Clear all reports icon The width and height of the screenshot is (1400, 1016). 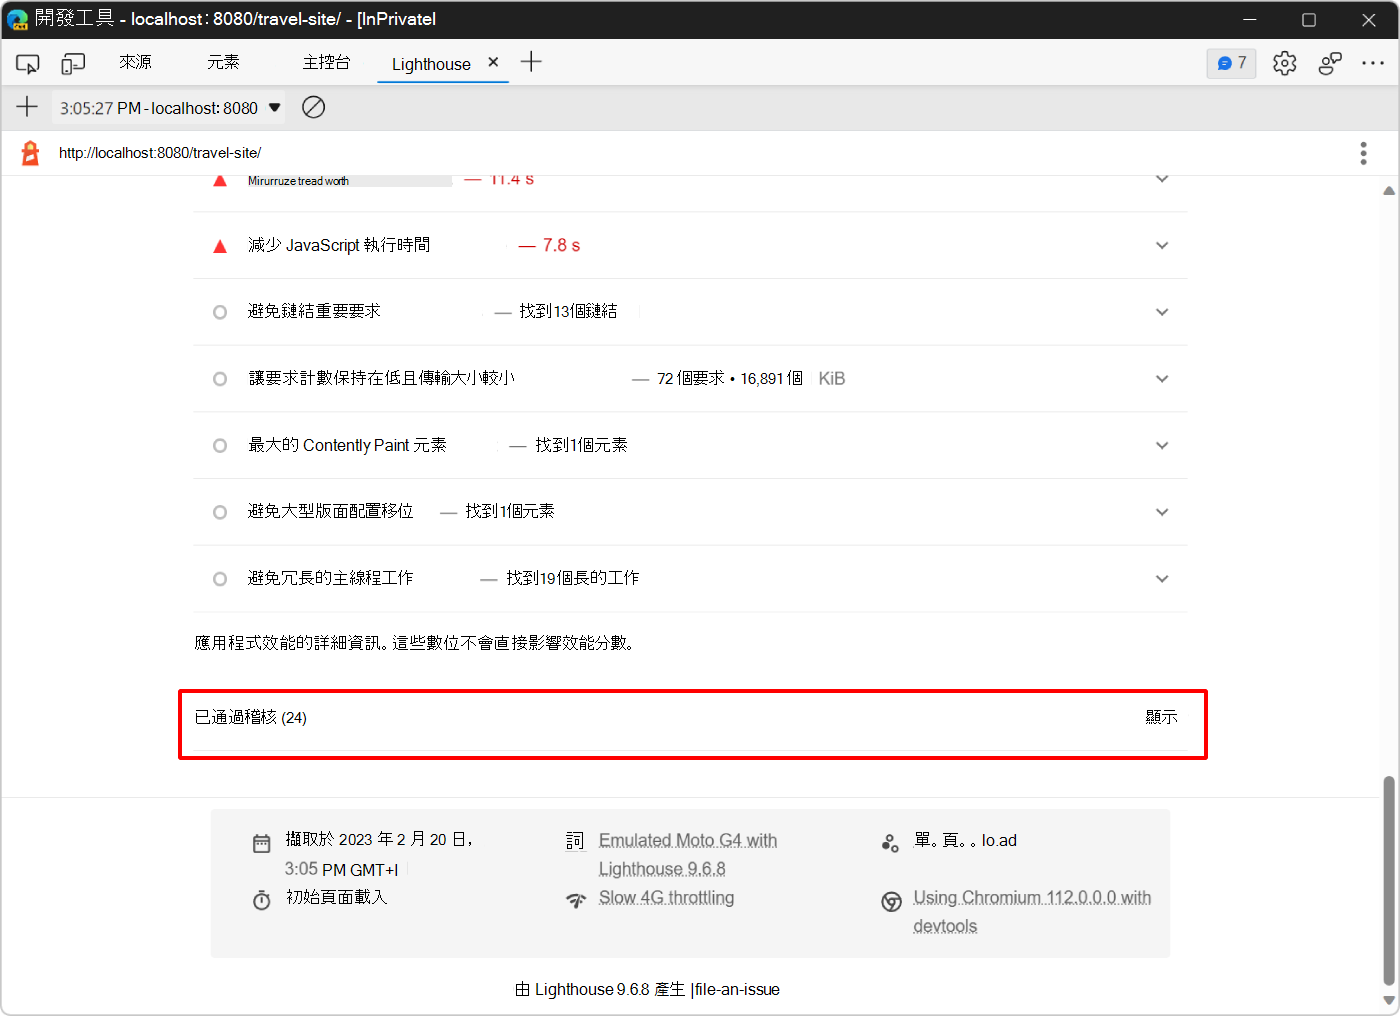click(313, 107)
